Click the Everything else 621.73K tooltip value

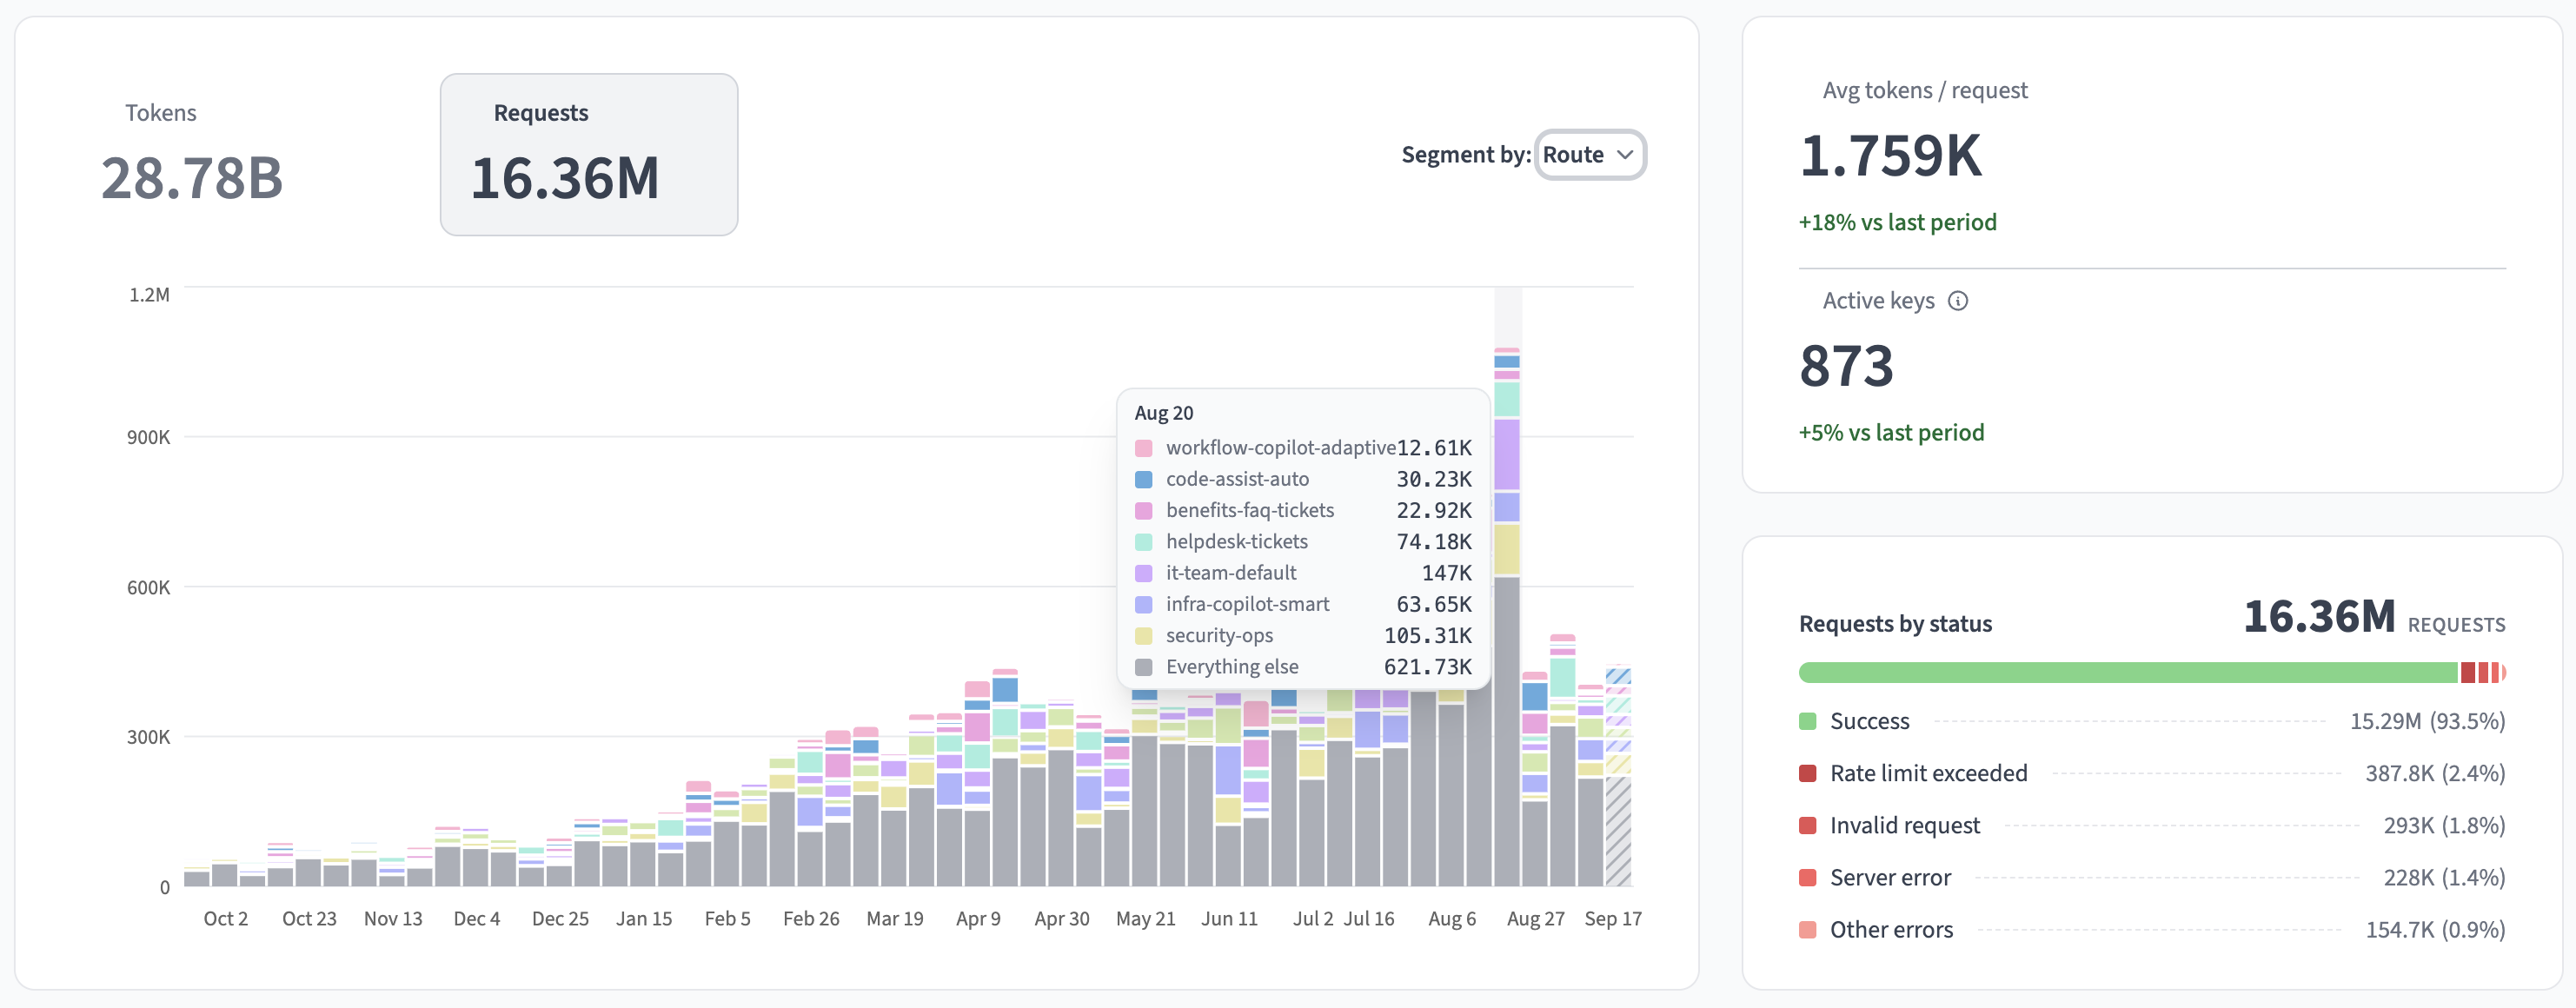coord(1427,667)
